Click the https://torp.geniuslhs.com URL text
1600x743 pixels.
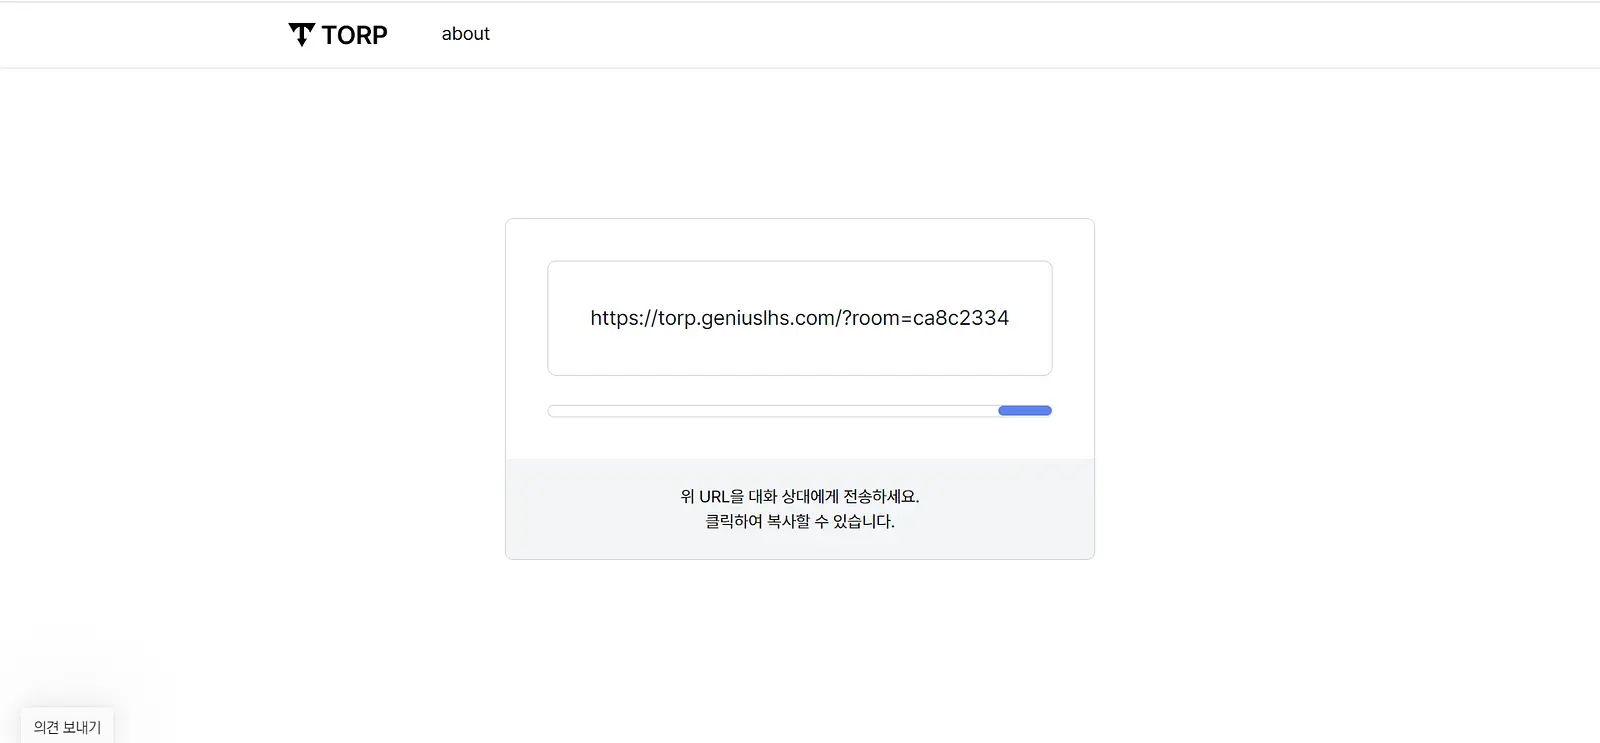712,318
